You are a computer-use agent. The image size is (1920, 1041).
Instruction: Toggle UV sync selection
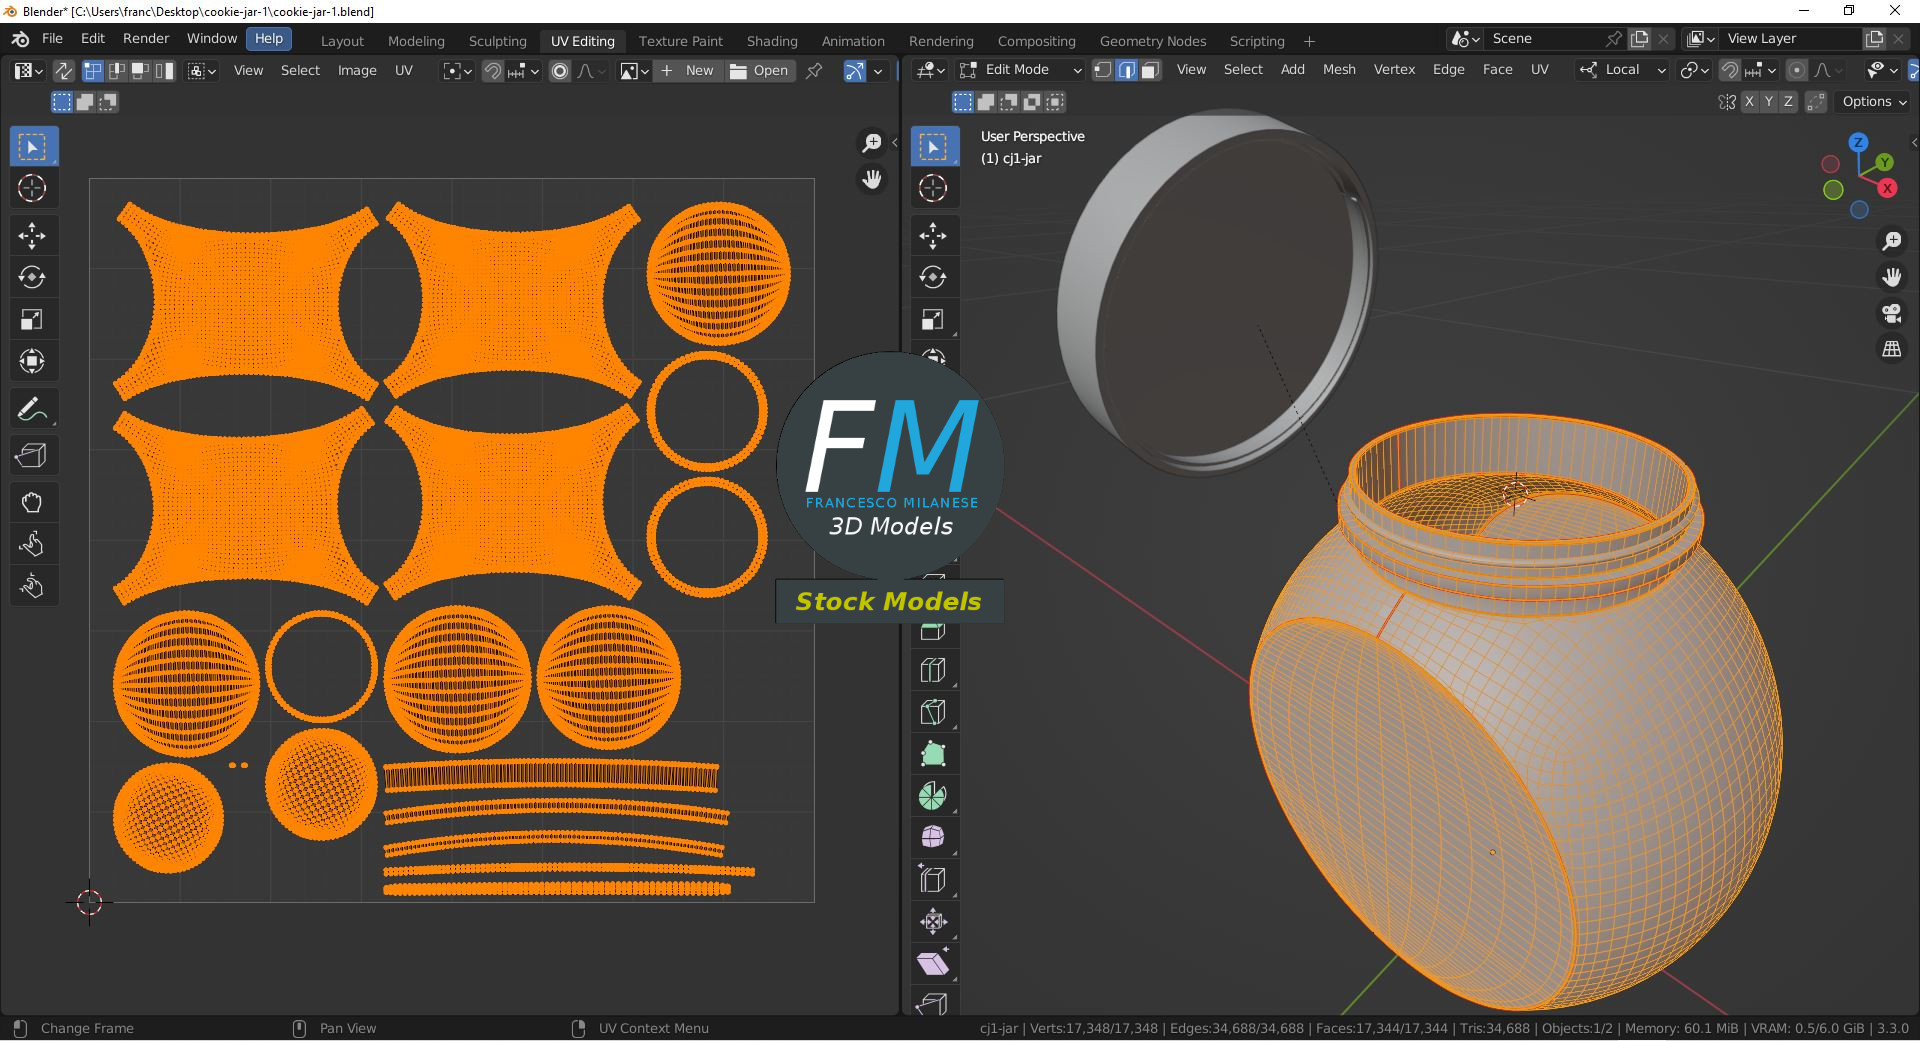pos(63,70)
